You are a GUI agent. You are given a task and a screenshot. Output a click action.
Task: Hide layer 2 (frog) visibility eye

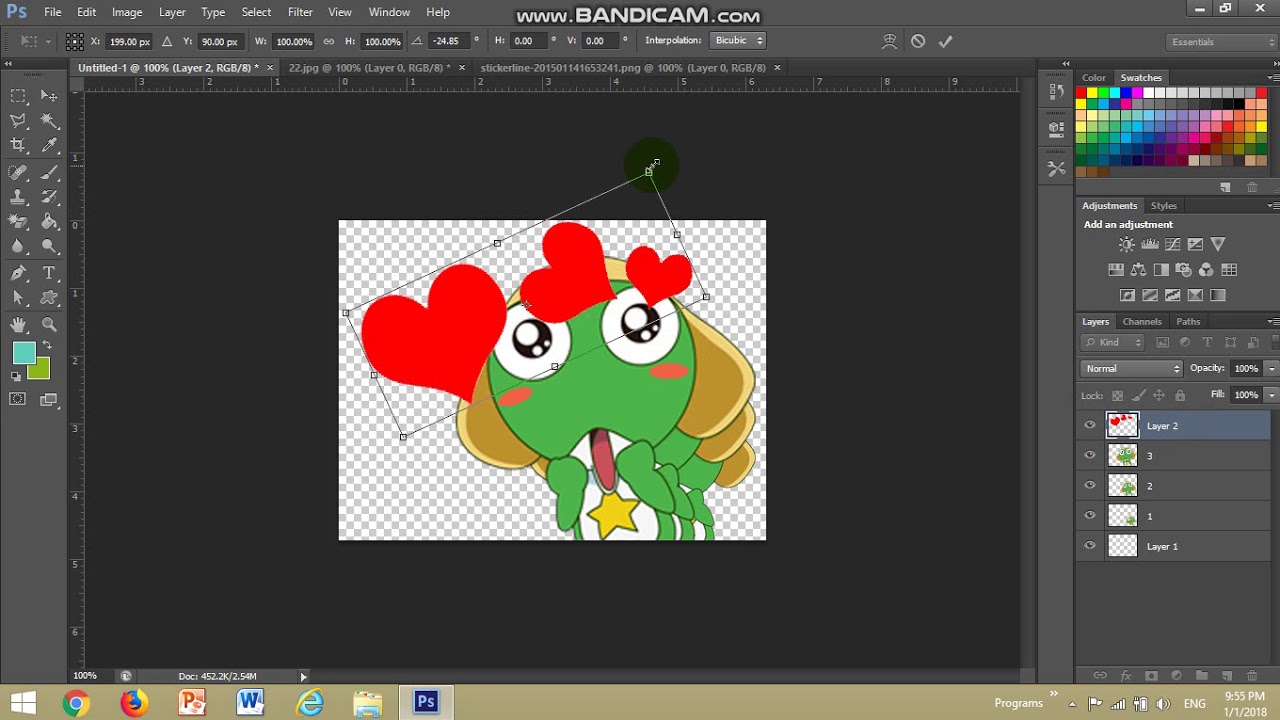(x=1090, y=486)
